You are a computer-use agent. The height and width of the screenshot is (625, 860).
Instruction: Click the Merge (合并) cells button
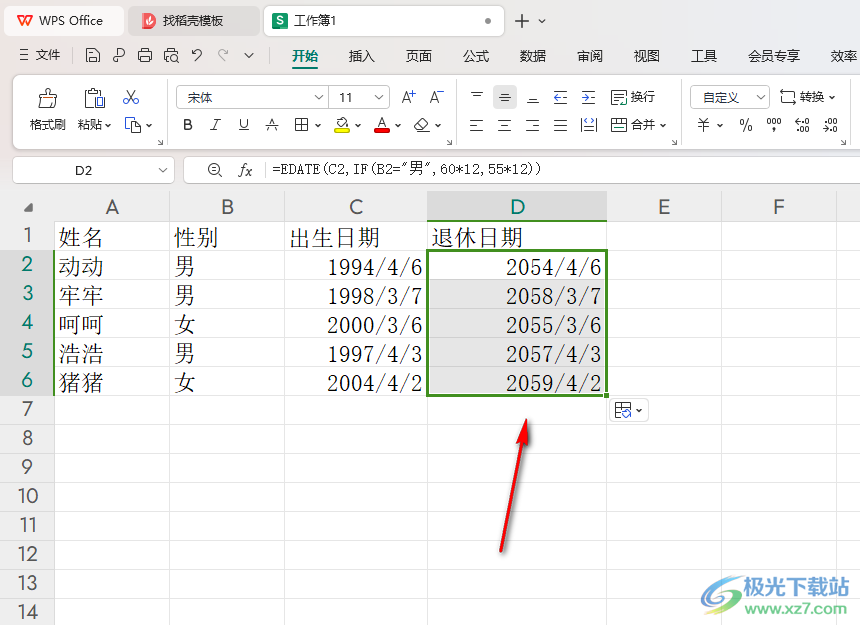tap(638, 126)
